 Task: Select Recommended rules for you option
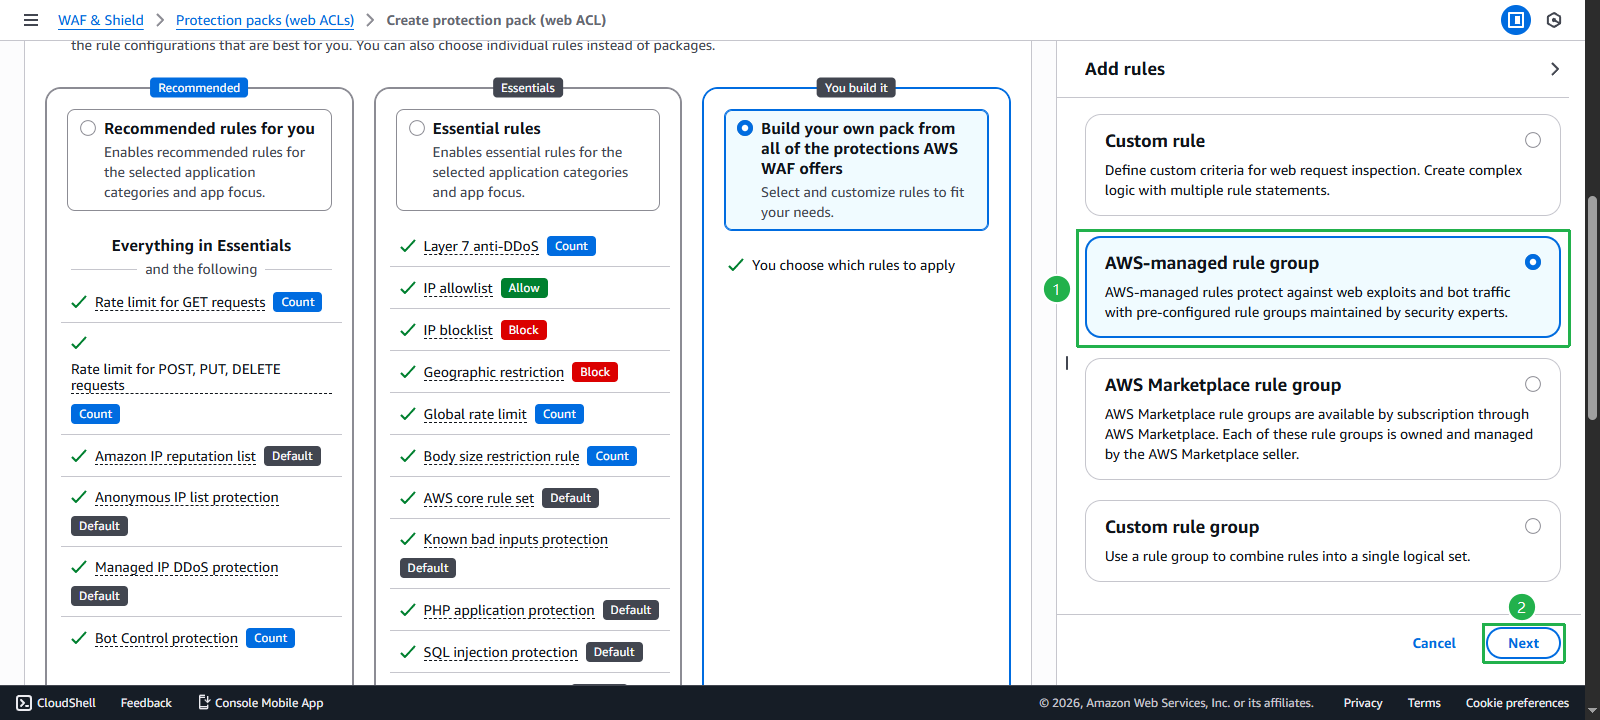click(88, 128)
